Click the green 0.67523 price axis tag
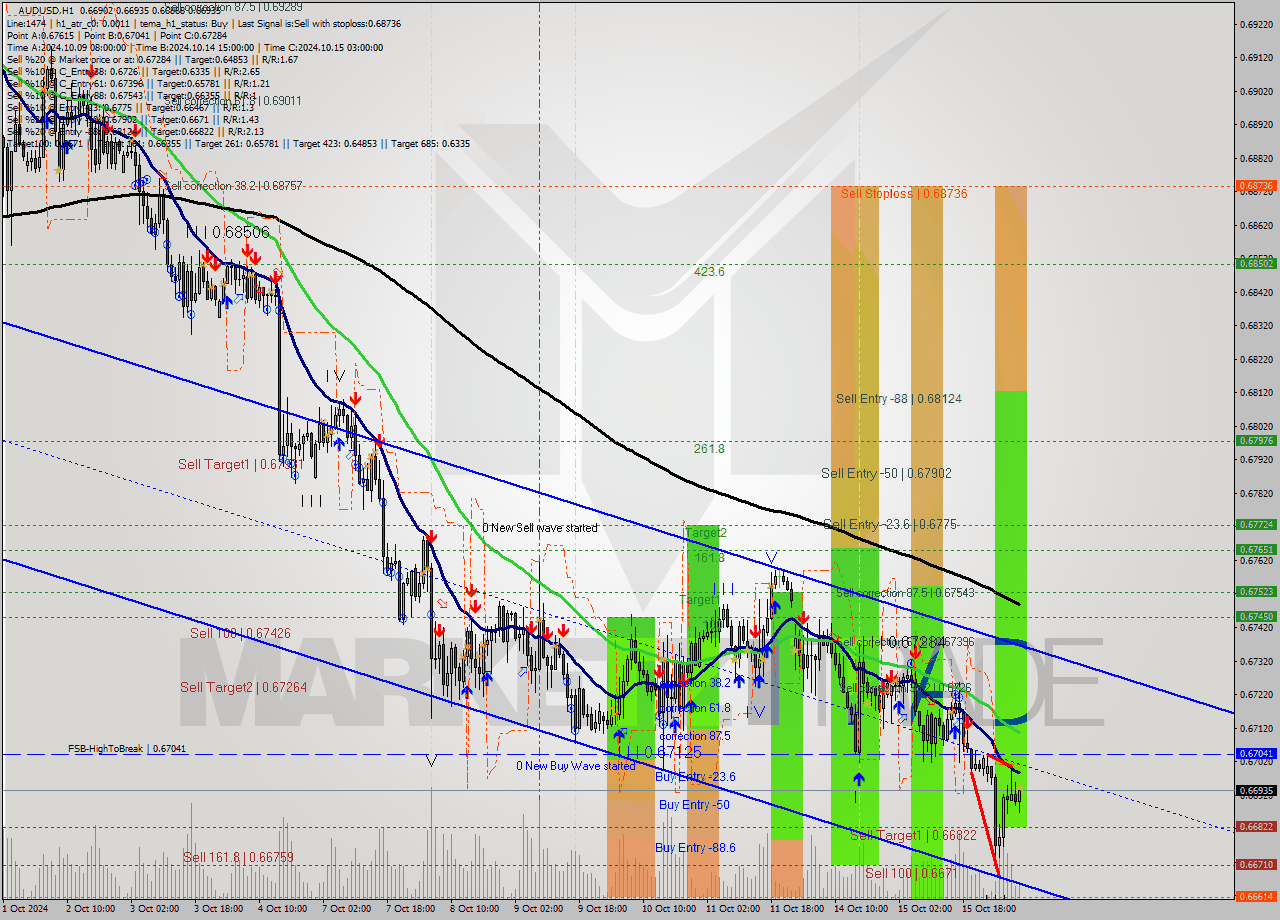Screen dimensions: 1280x920 coord(1256,591)
